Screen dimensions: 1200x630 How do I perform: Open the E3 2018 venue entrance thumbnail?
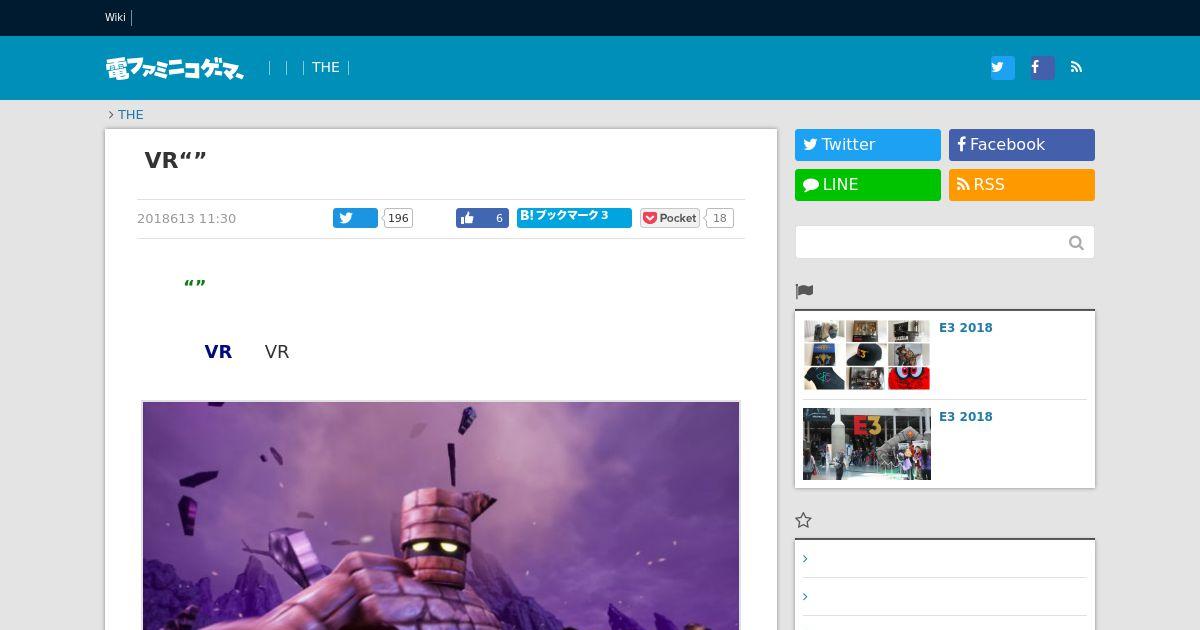[x=867, y=444]
